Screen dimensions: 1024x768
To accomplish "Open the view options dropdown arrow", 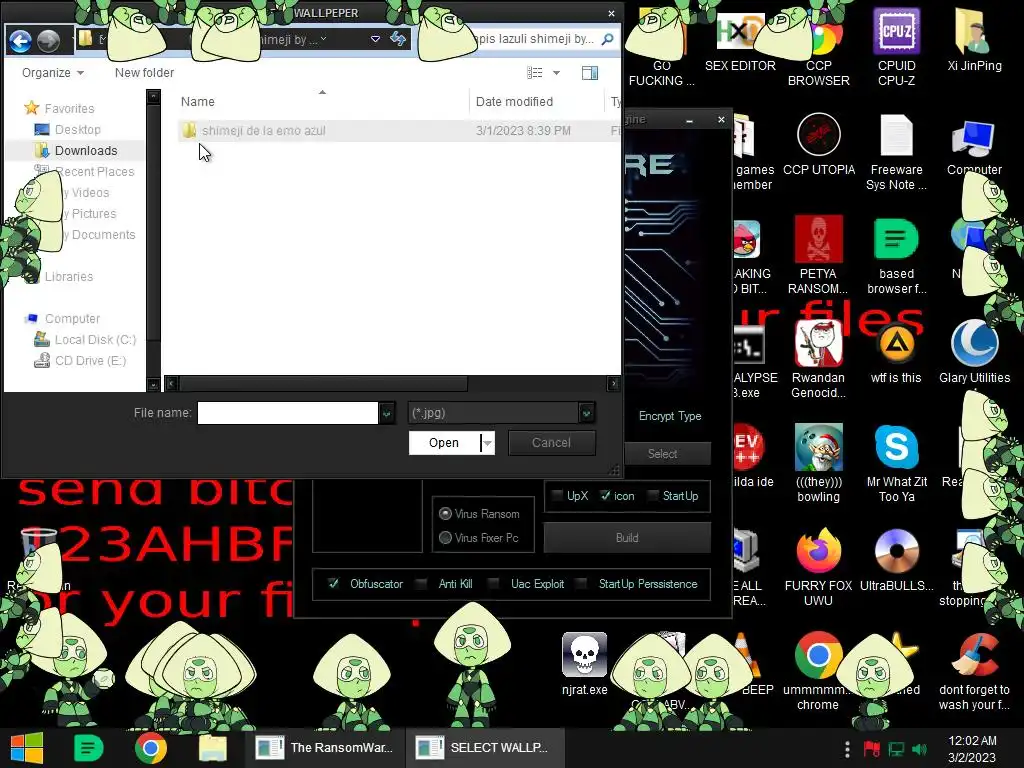I will point(556,72).
